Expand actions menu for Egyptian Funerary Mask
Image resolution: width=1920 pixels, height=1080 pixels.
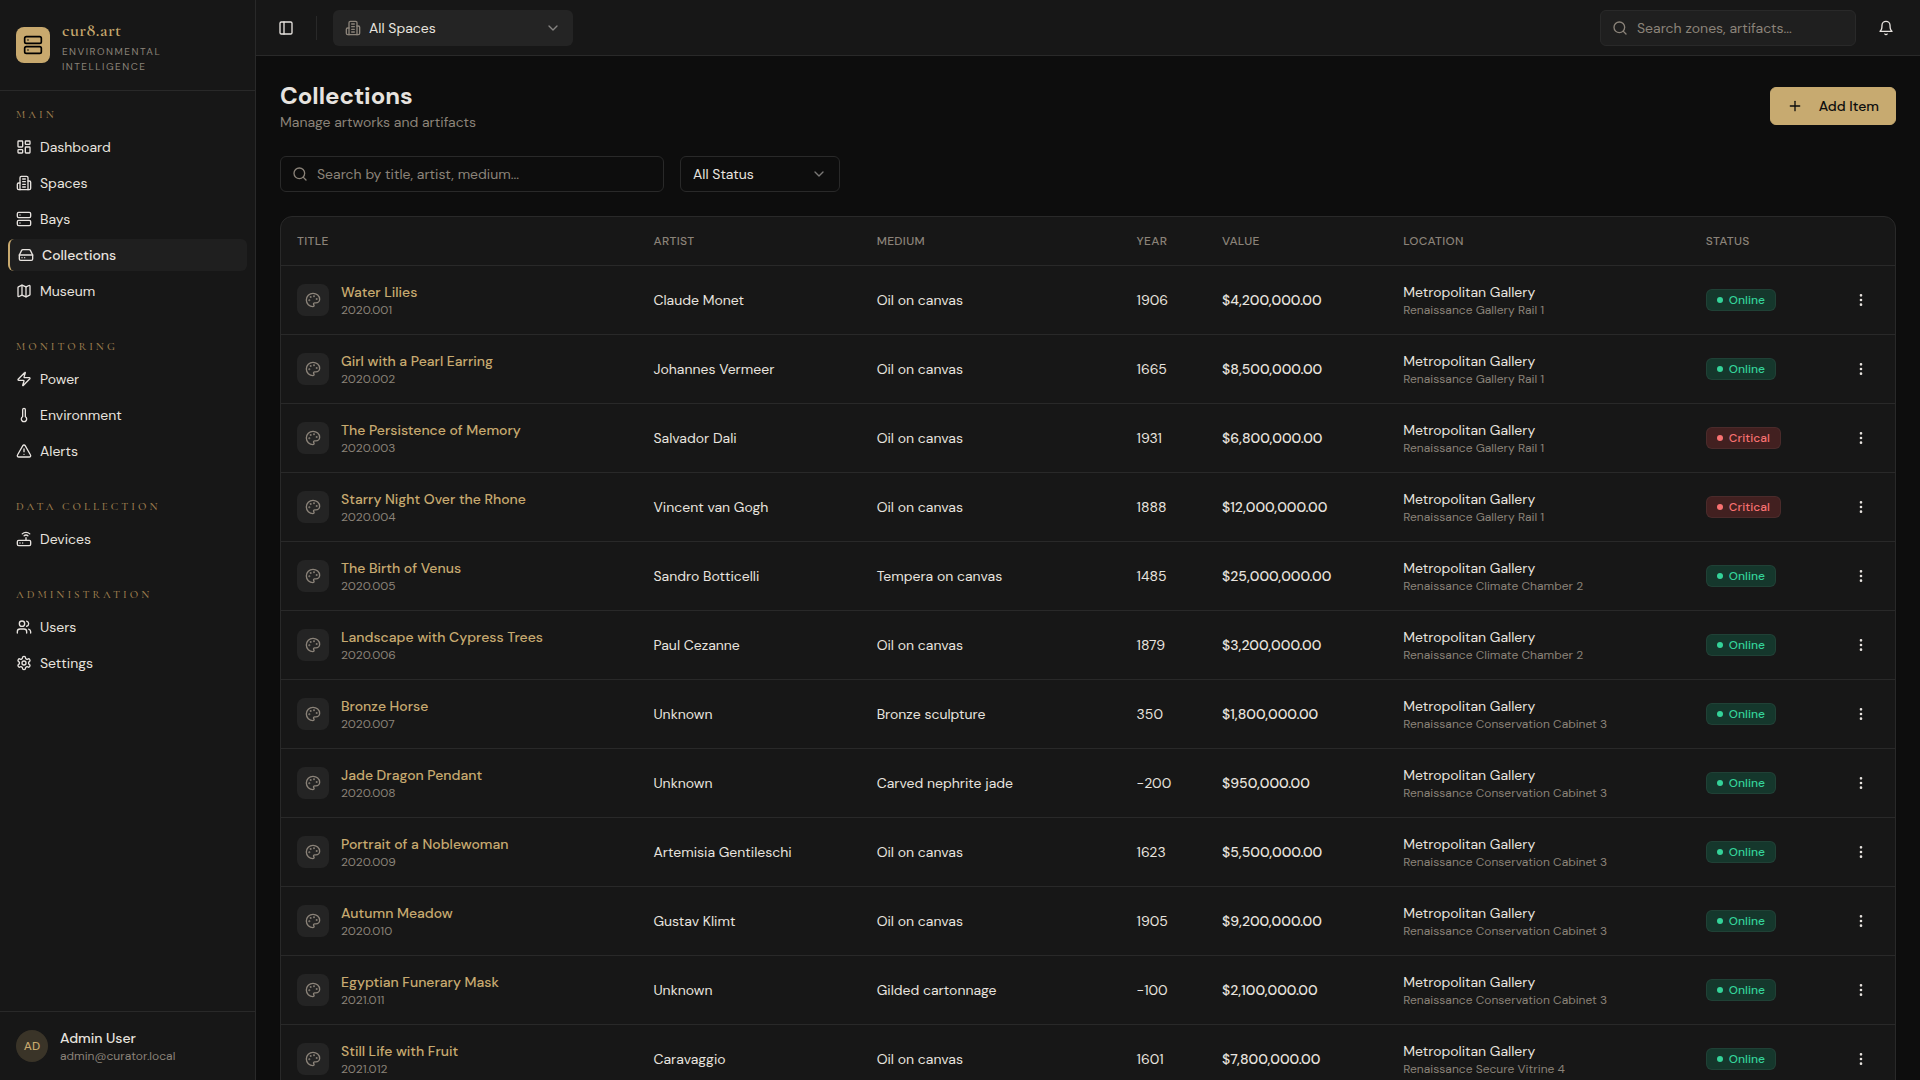1861,990
